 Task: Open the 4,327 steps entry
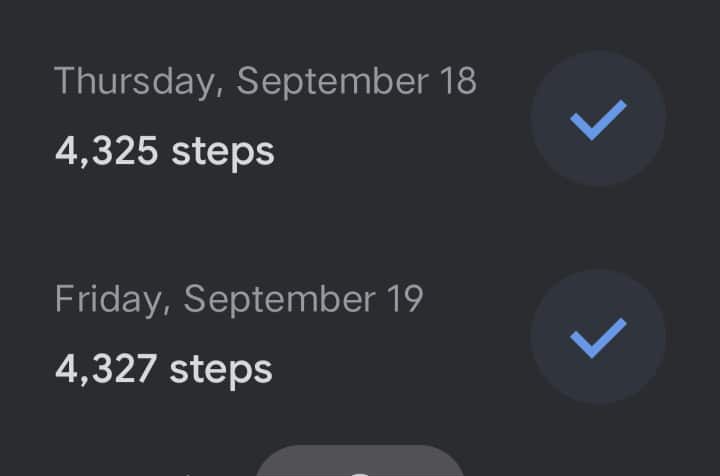(164, 369)
